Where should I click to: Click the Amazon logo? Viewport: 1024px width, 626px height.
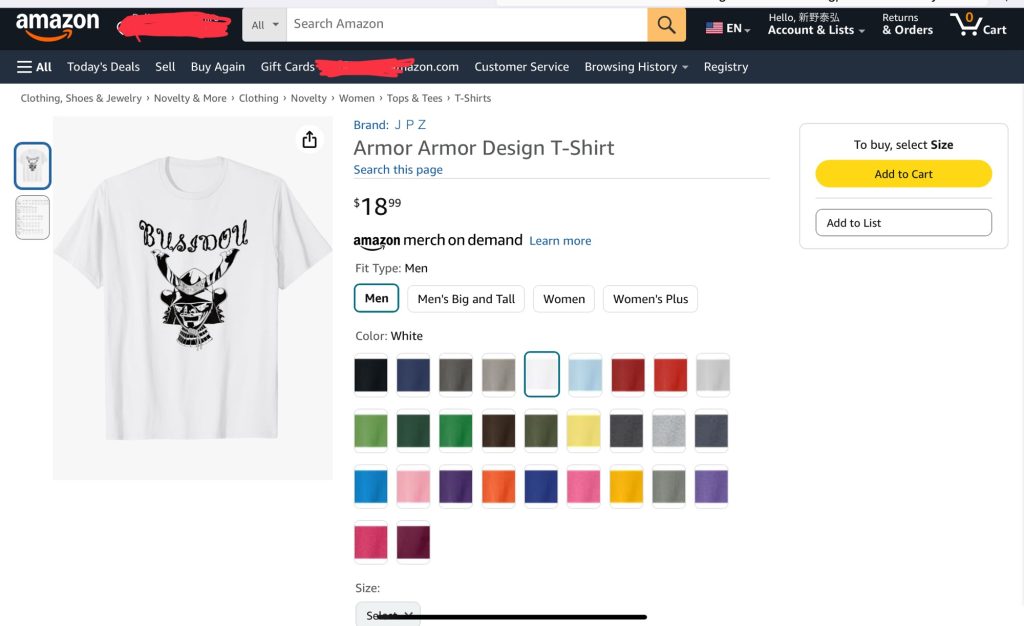pyautogui.click(x=58, y=25)
